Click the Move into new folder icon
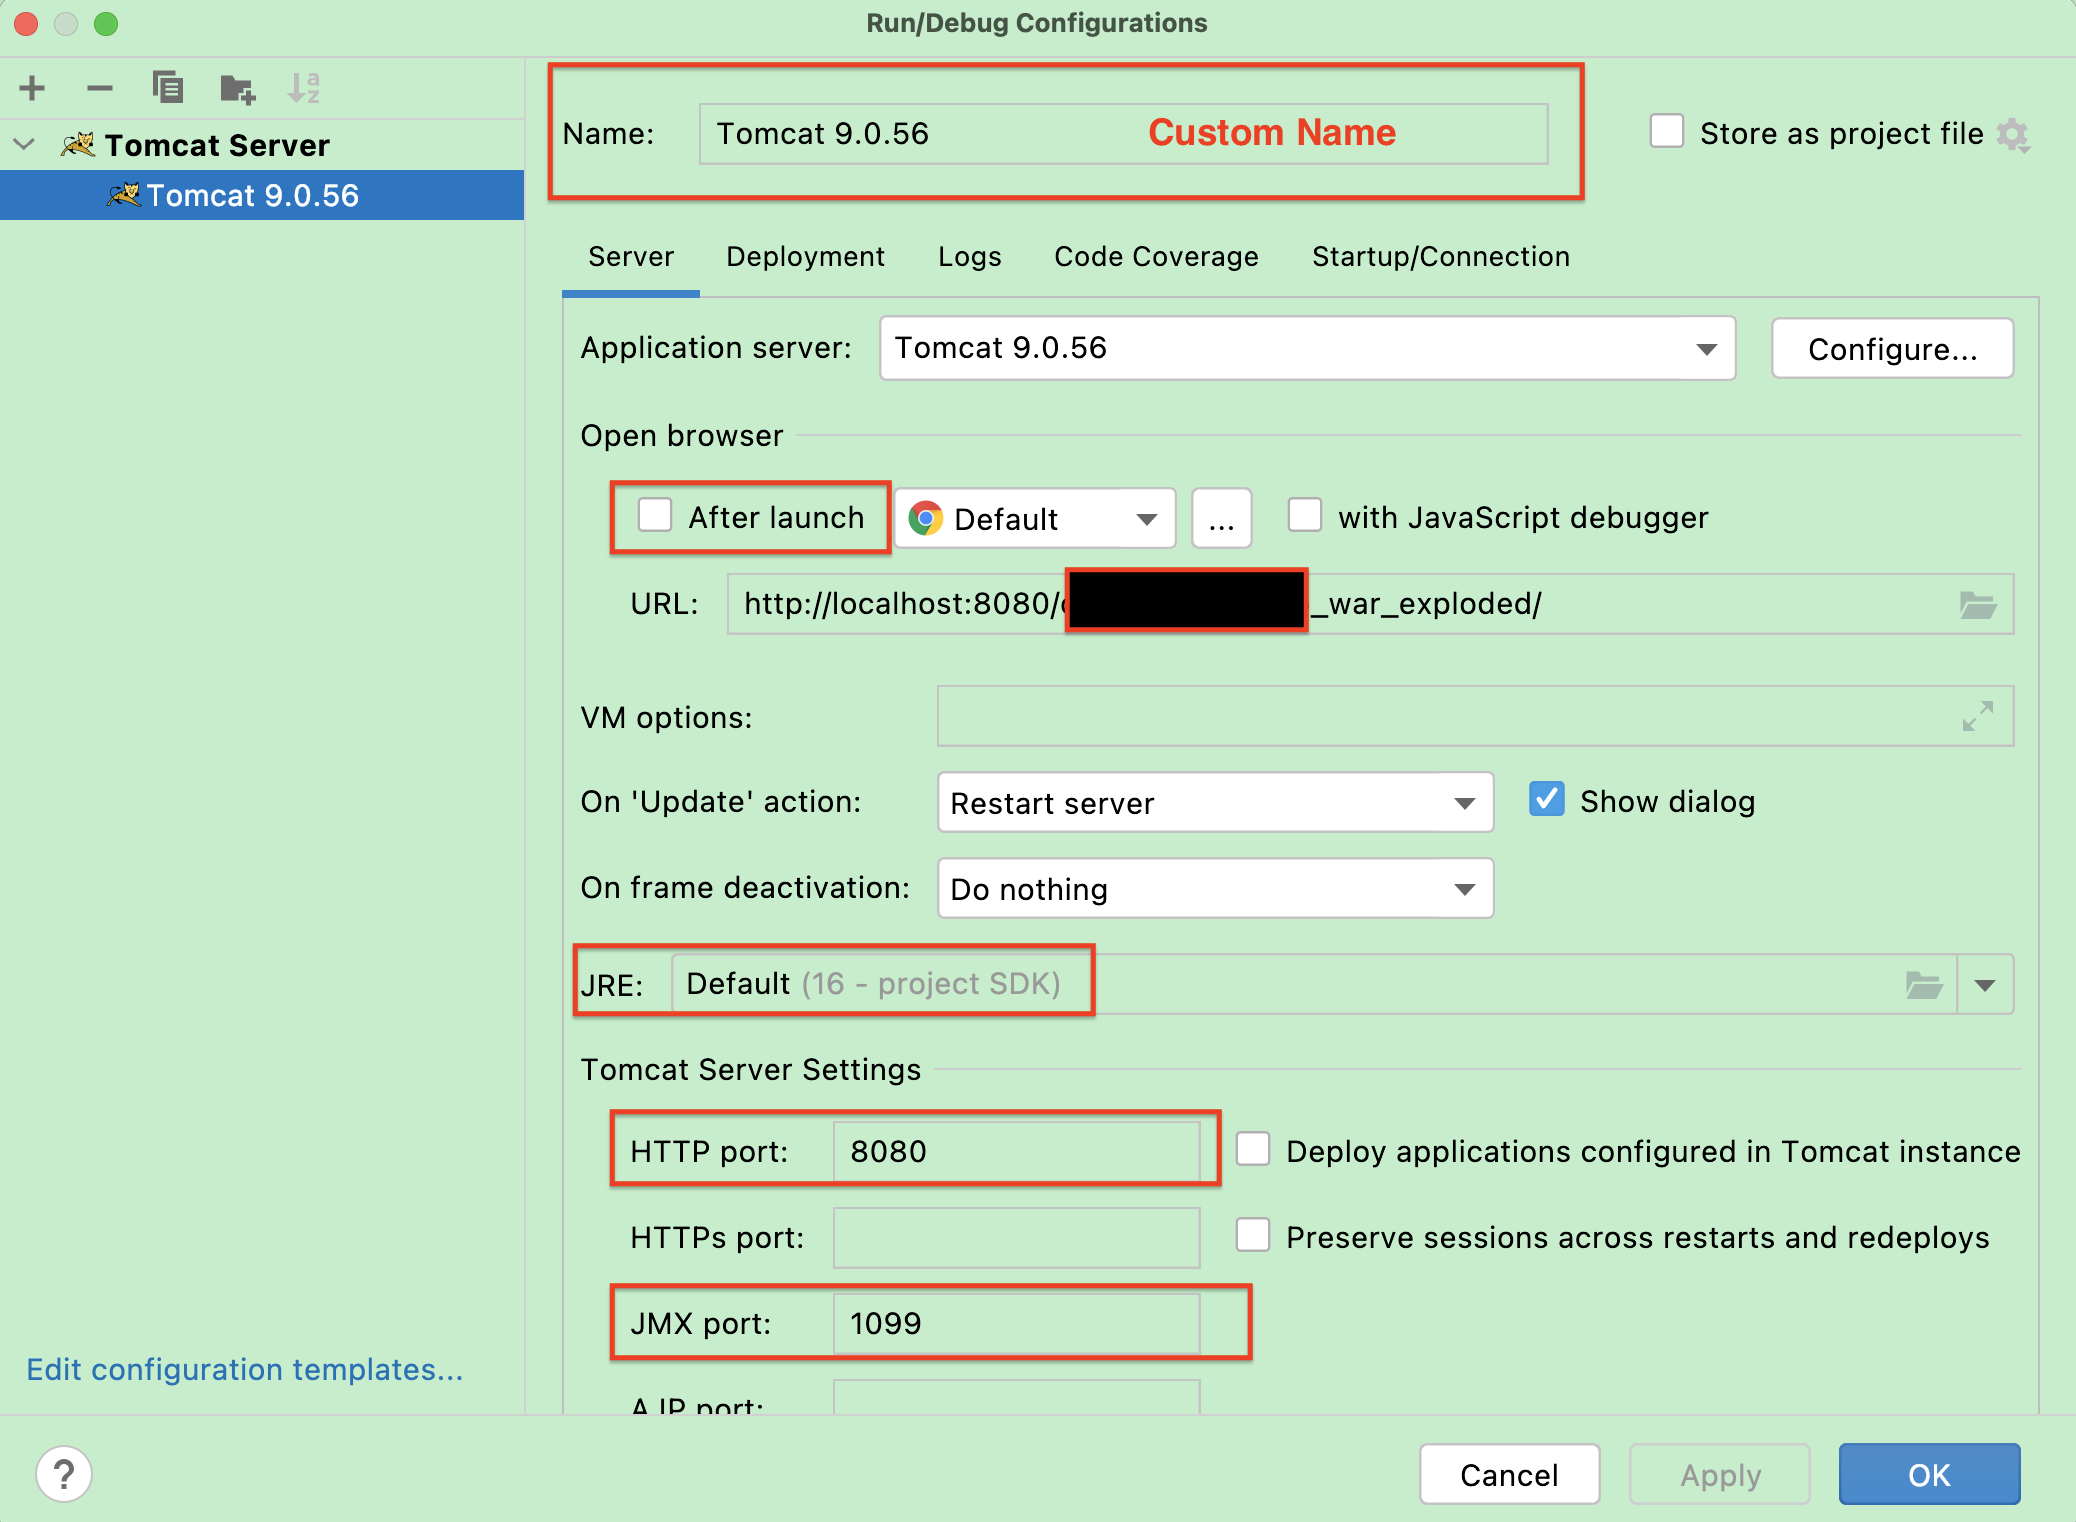The height and width of the screenshot is (1522, 2076). point(237,89)
